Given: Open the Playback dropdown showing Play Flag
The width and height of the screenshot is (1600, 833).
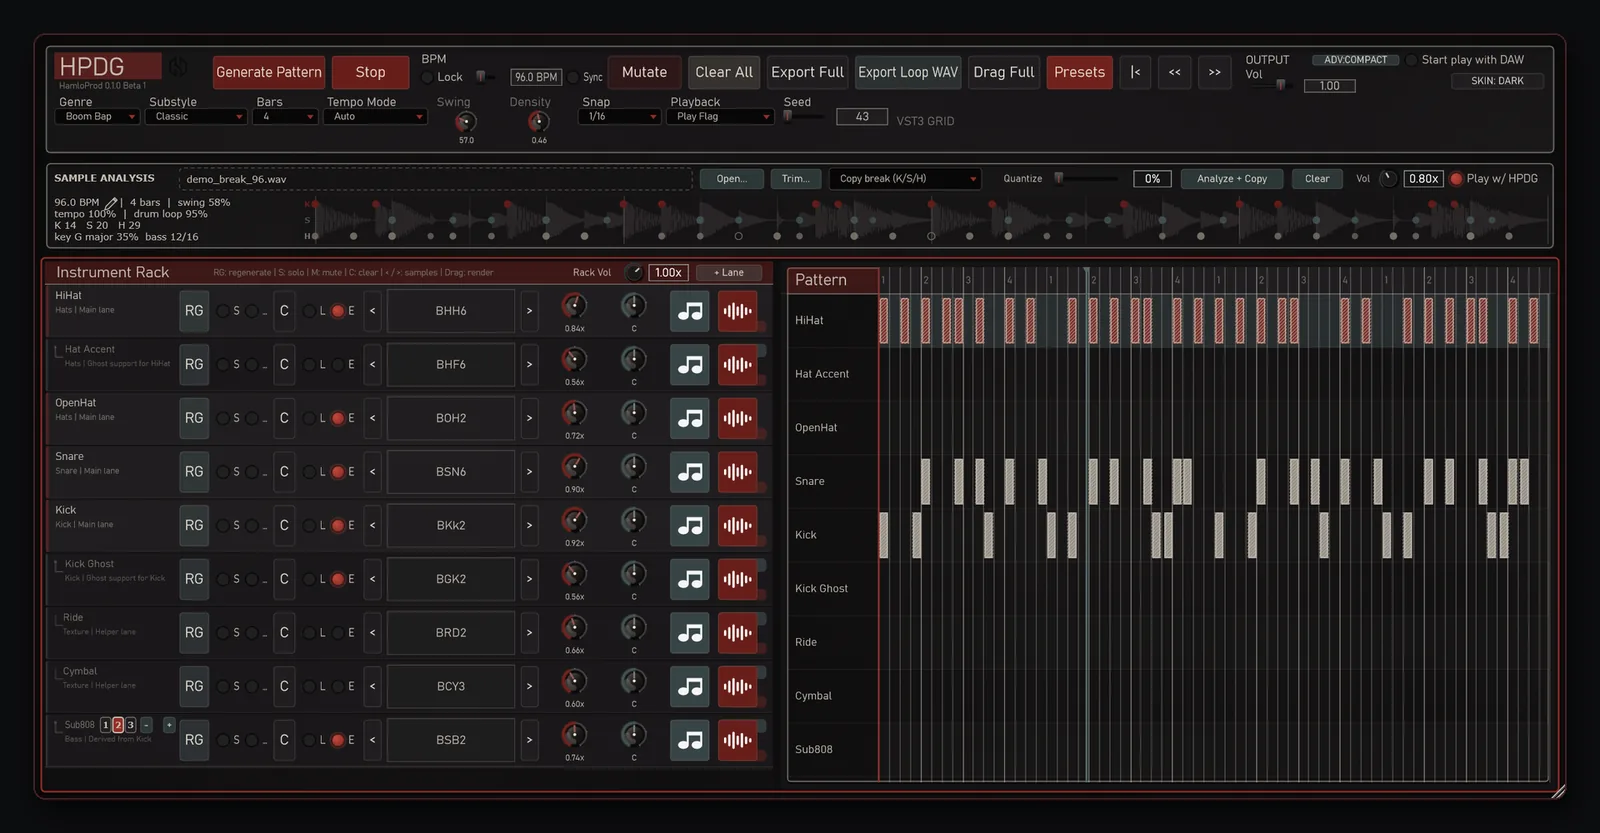Looking at the screenshot, I should (x=722, y=117).
